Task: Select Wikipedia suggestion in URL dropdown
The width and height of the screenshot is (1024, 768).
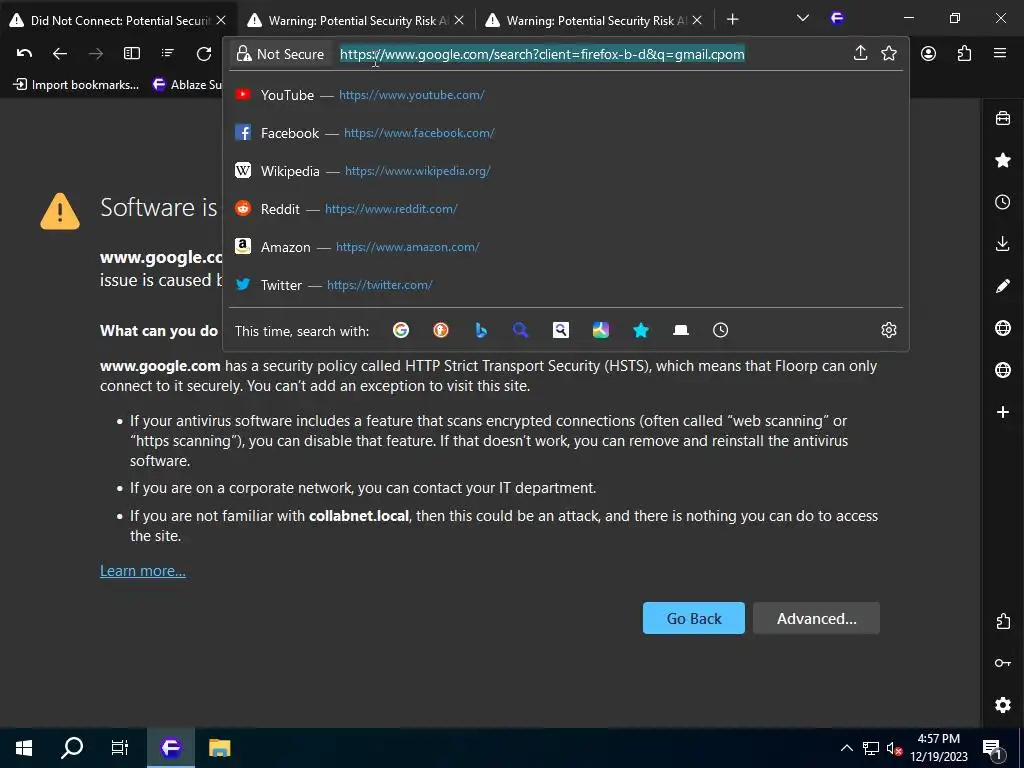Action: tap(566, 171)
